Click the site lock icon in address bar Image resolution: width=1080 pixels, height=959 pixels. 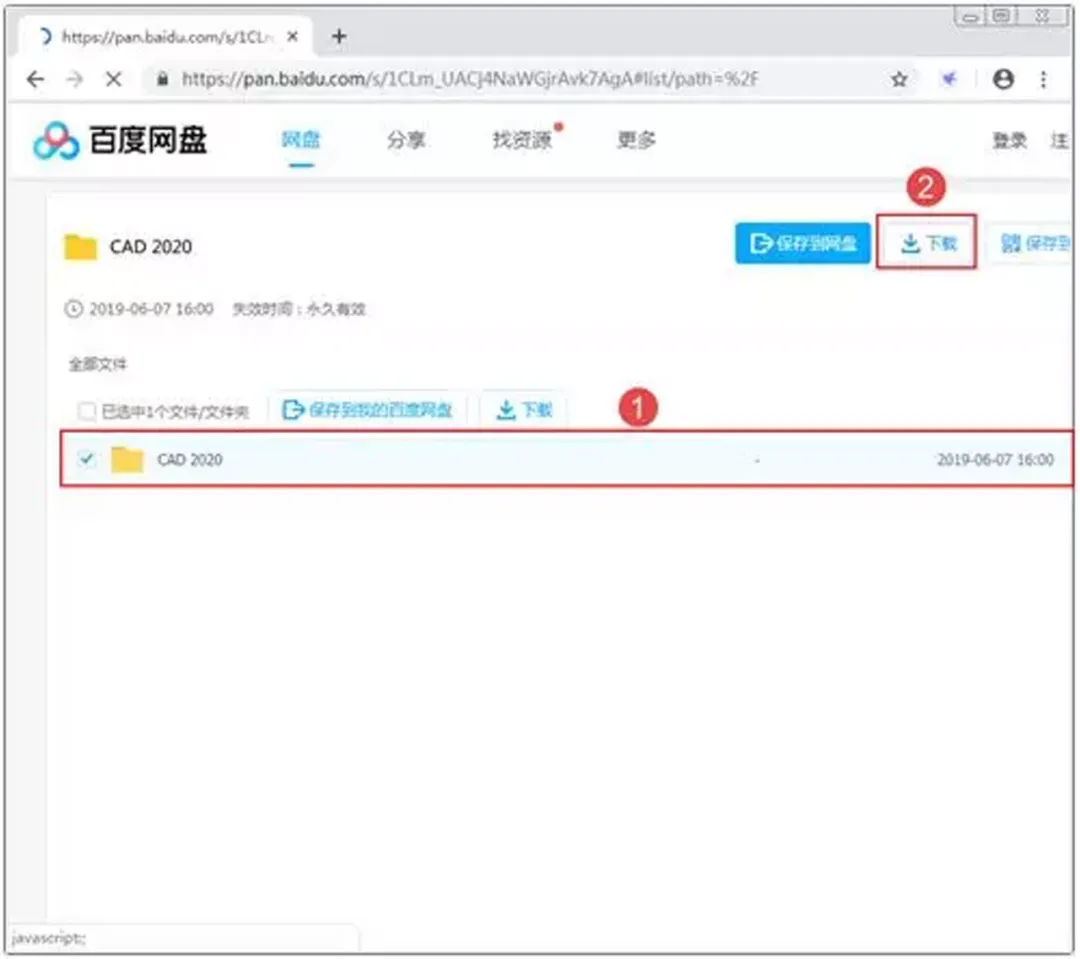click(163, 79)
